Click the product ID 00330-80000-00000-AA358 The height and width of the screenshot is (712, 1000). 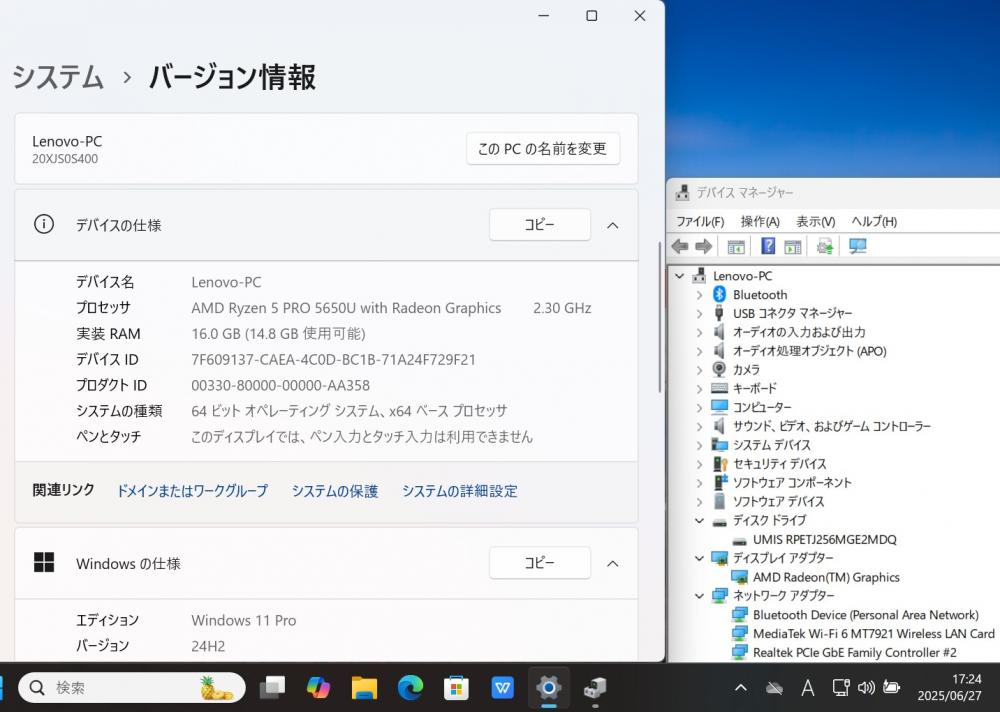click(x=281, y=385)
